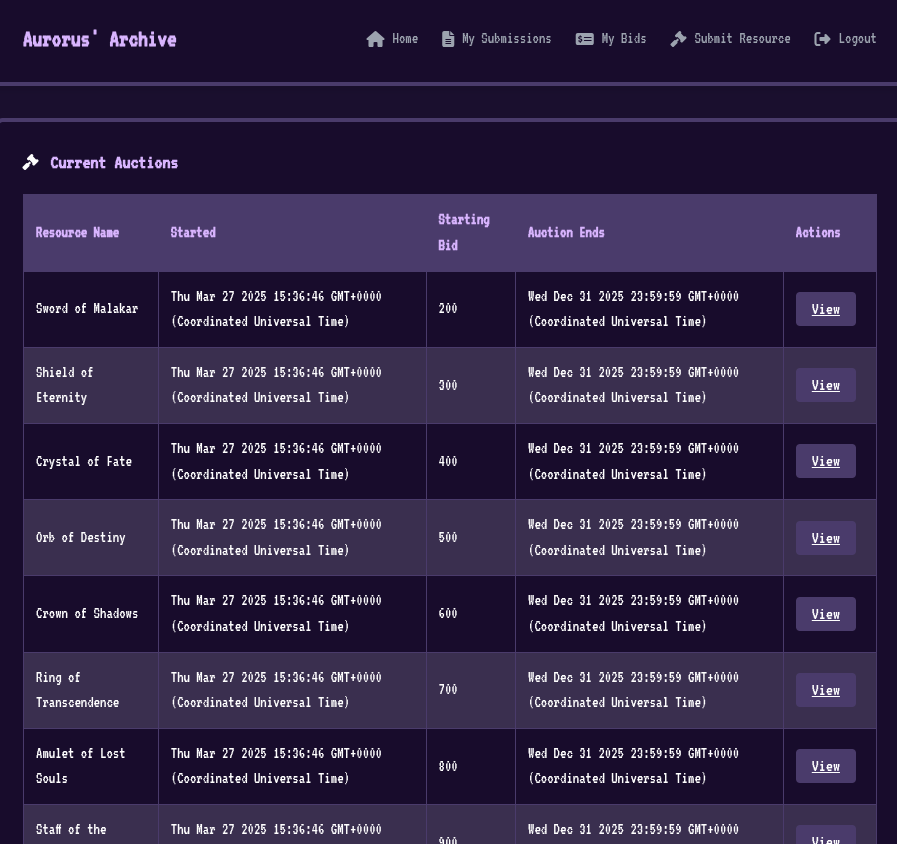Go to the Home page link

coord(405,39)
